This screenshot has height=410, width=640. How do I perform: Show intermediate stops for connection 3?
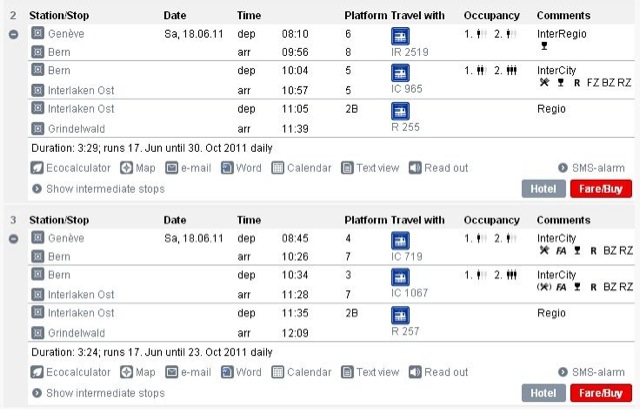click(x=98, y=393)
